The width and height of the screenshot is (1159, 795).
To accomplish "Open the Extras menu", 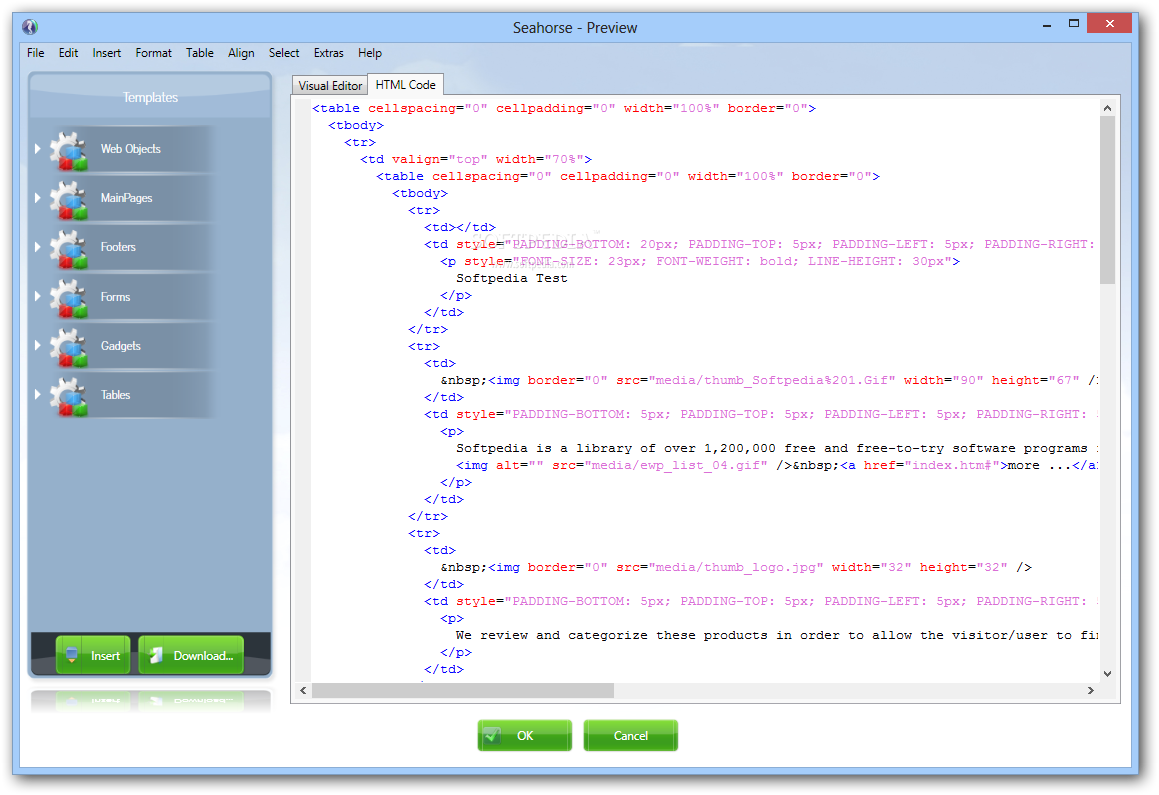I will click(x=328, y=53).
